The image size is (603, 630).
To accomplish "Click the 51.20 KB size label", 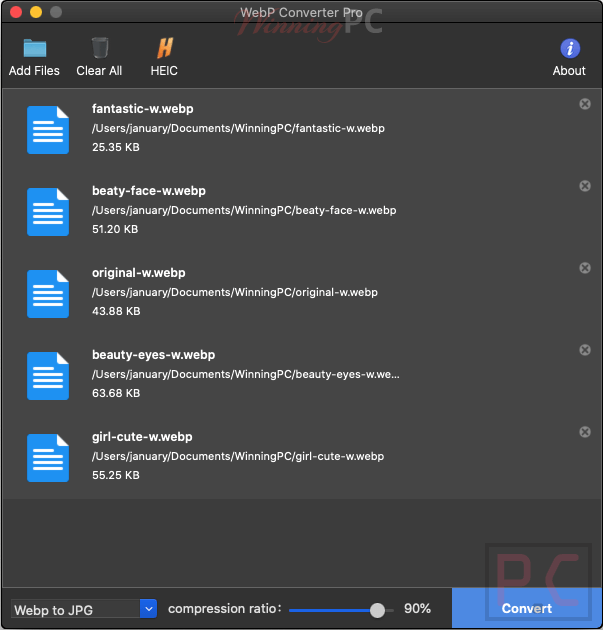I will [x=115, y=229].
